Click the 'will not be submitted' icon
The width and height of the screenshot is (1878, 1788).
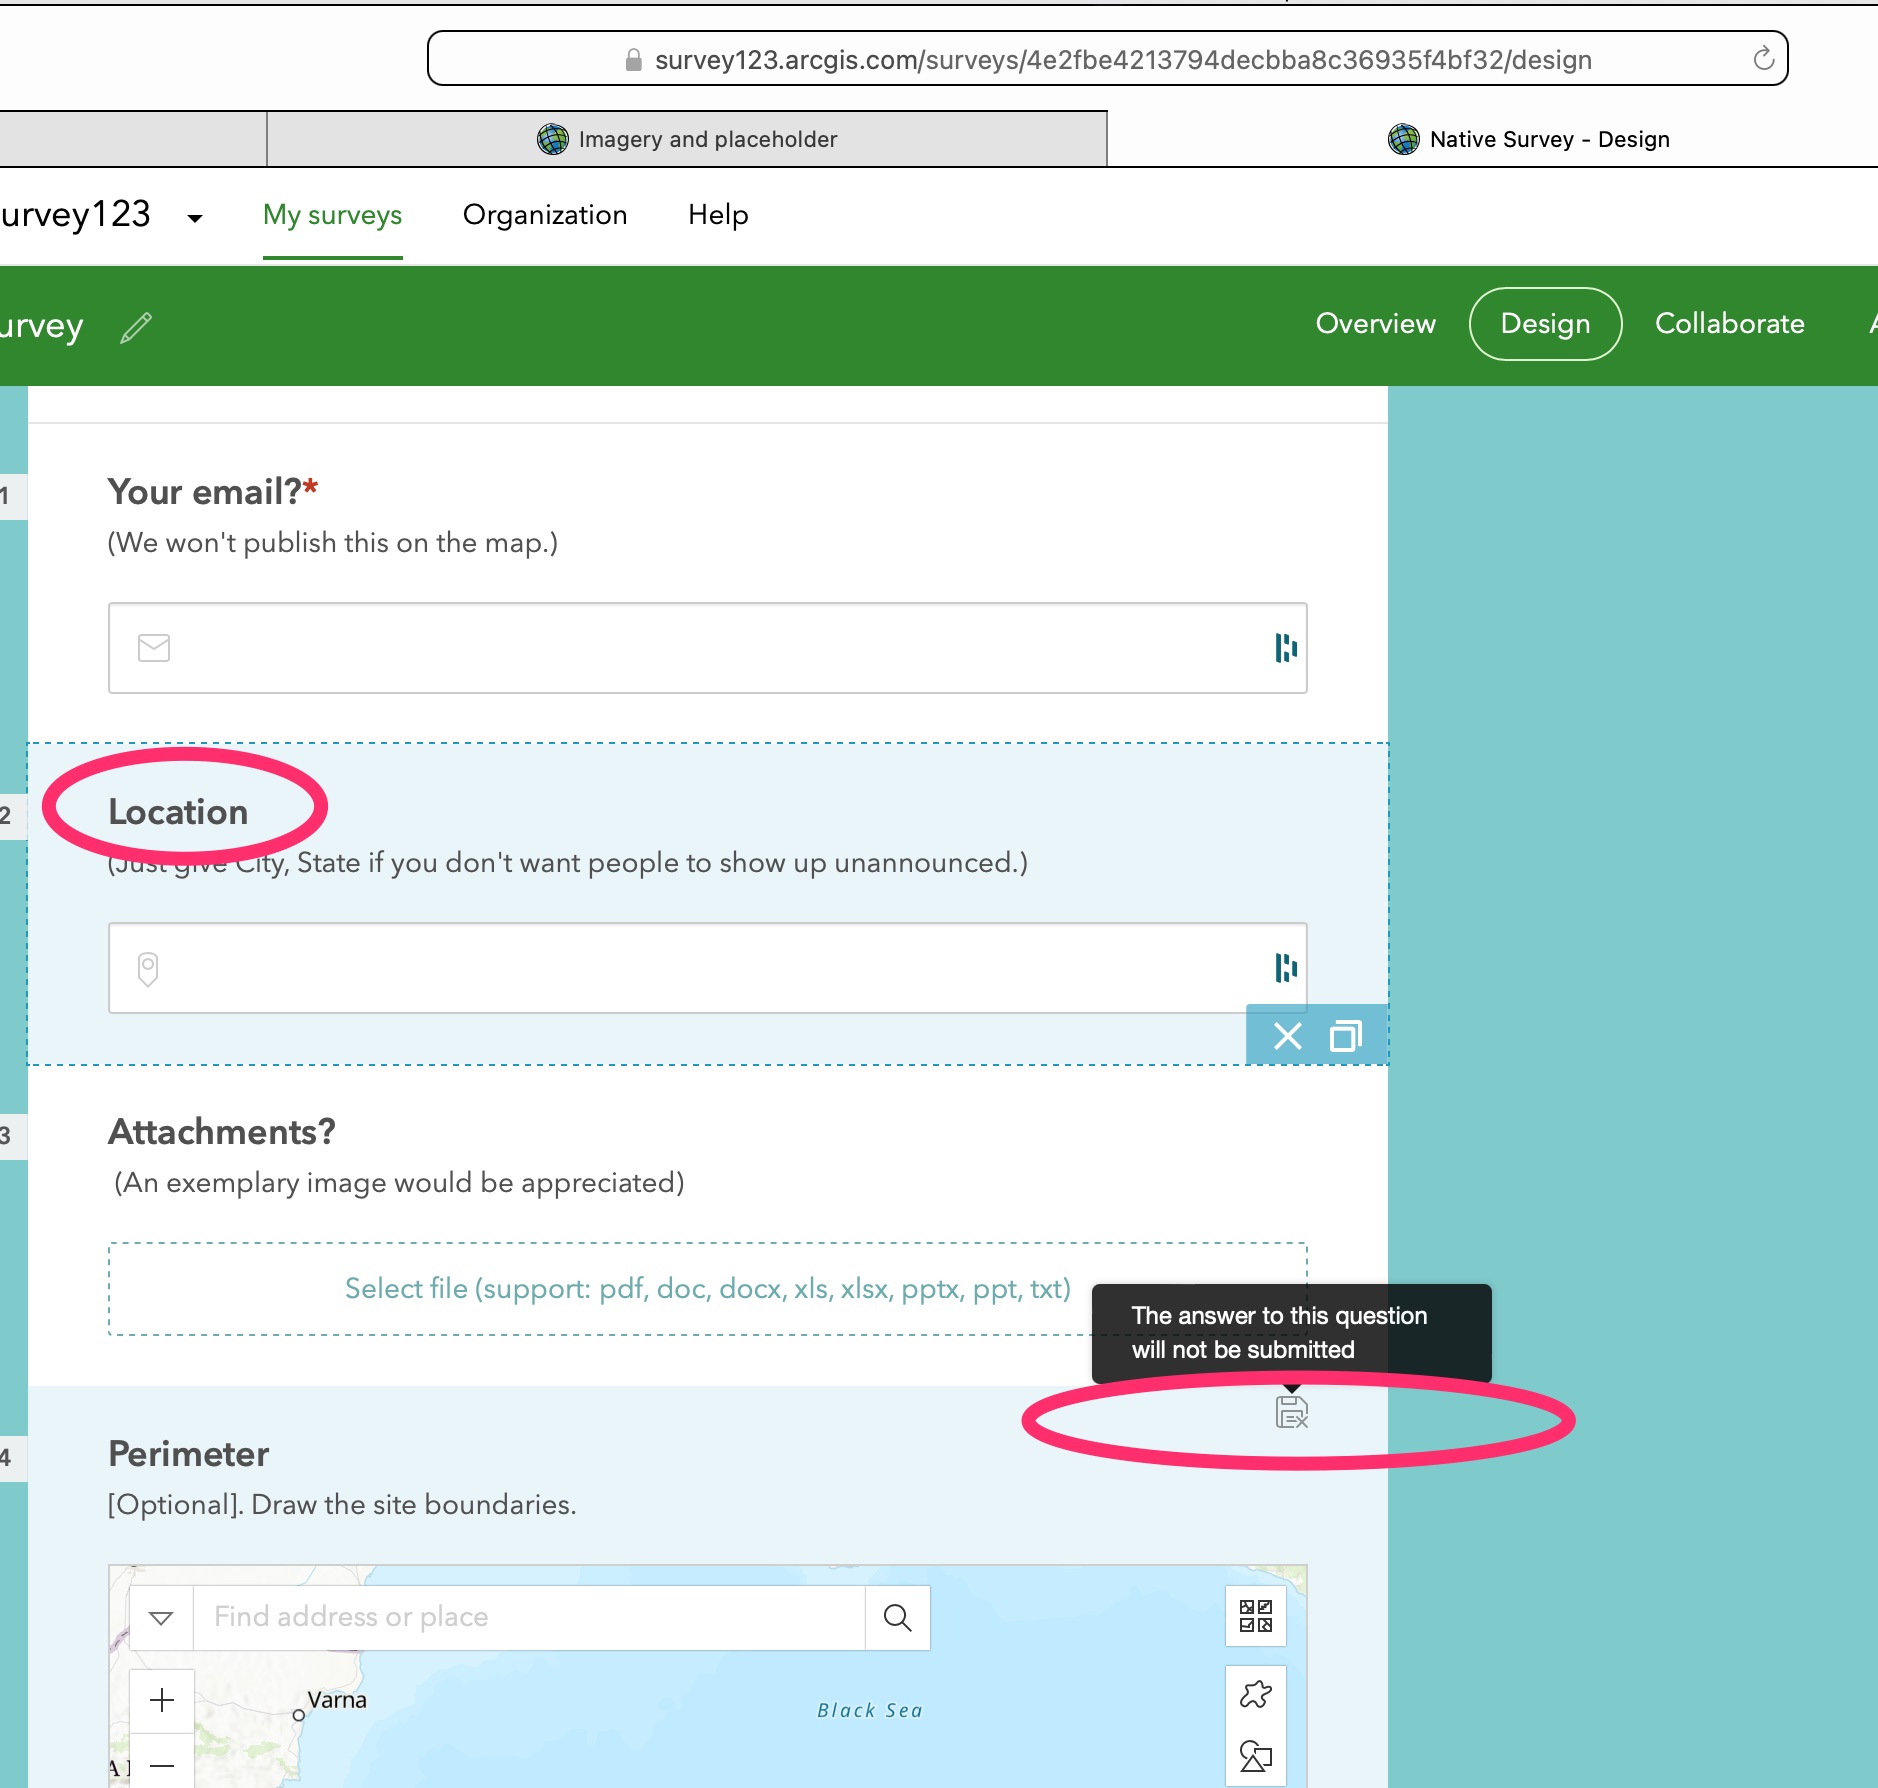(1291, 1412)
